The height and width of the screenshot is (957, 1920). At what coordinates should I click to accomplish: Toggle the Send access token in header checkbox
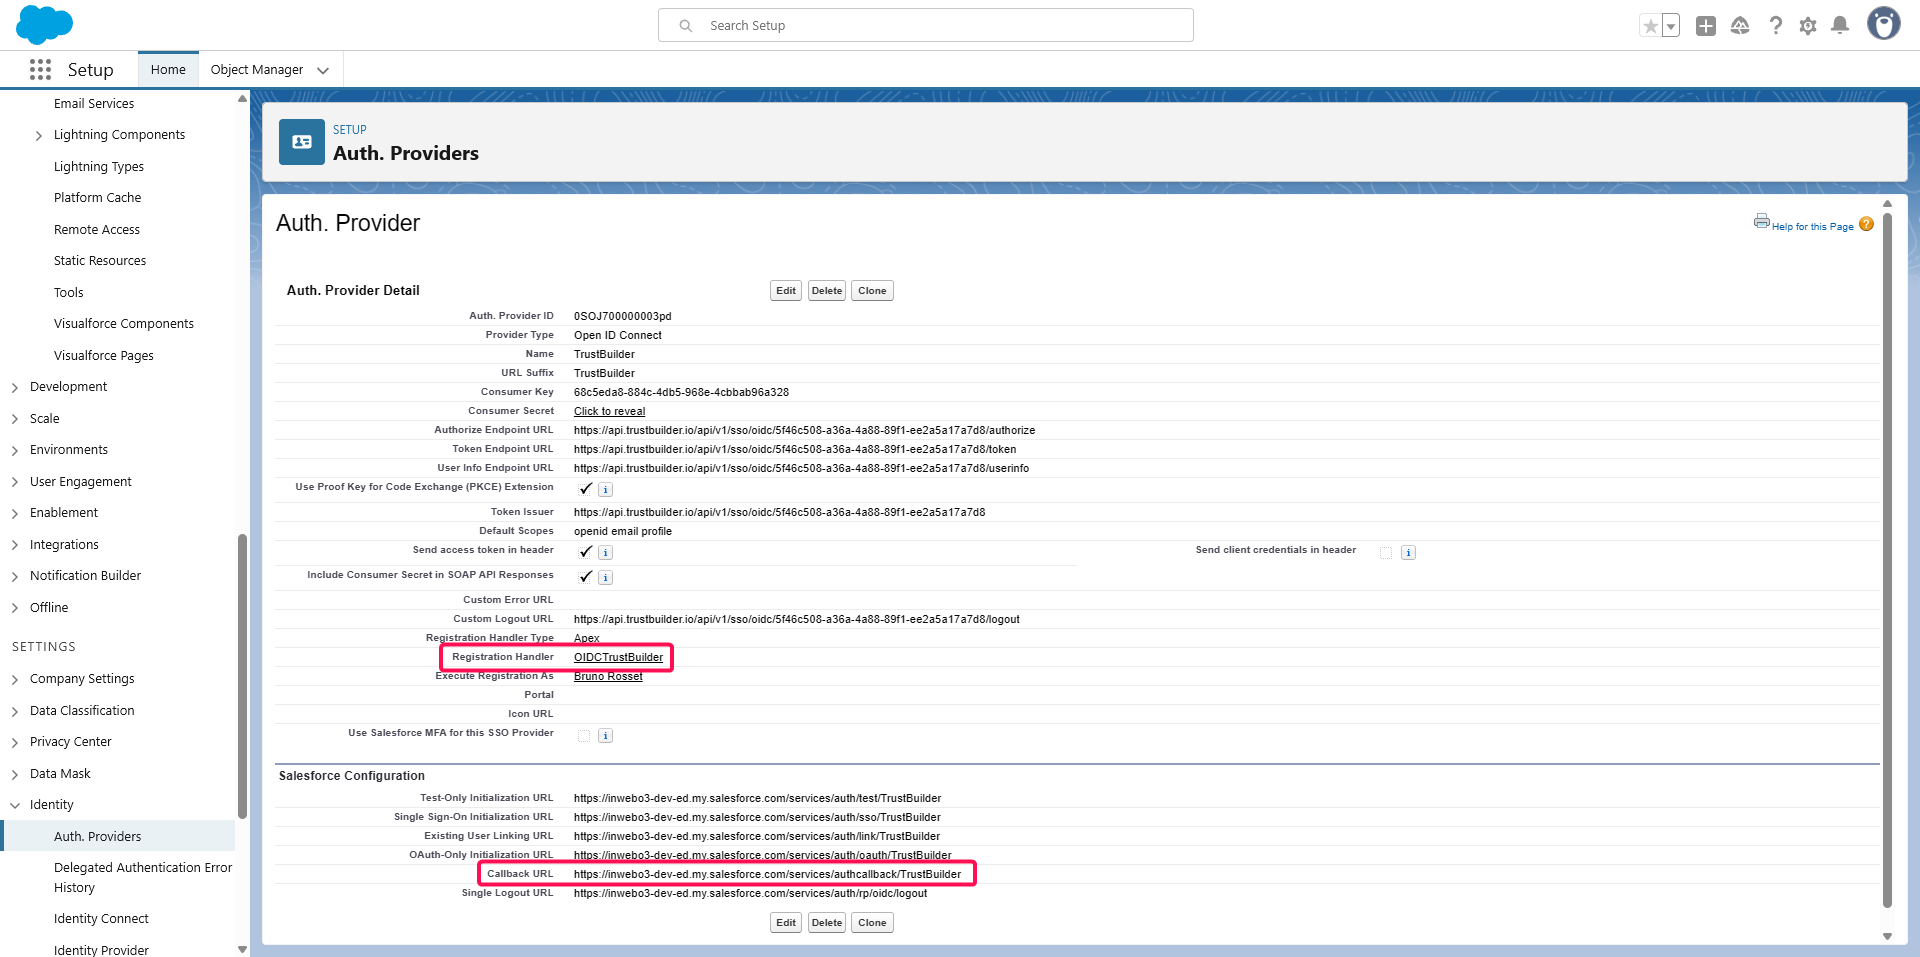(586, 552)
